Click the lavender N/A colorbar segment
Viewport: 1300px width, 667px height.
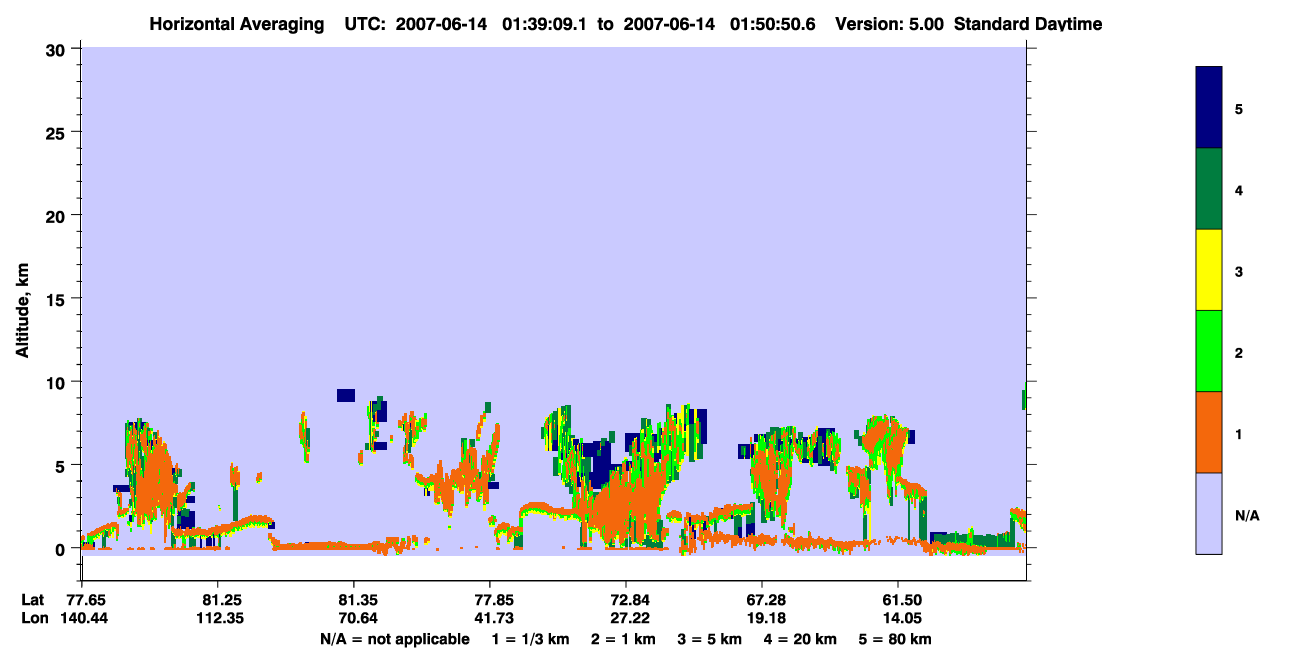tap(1209, 513)
